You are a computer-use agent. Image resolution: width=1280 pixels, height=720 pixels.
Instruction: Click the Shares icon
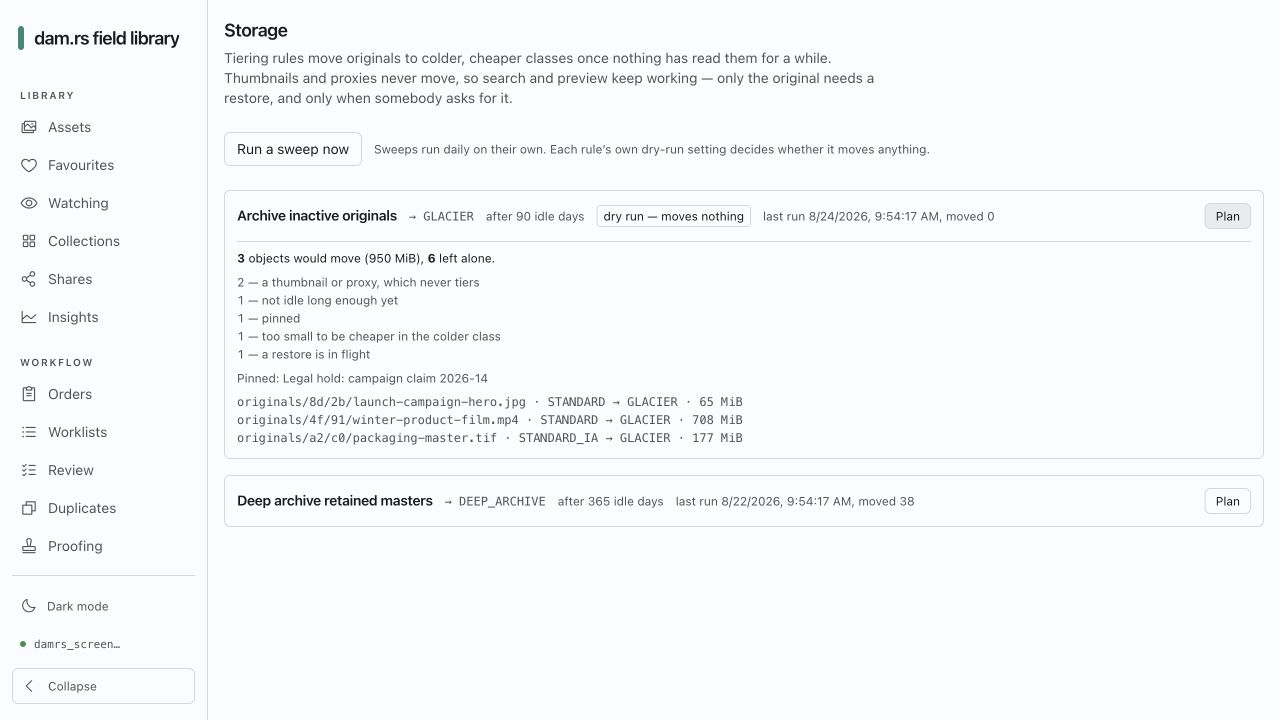pos(29,279)
